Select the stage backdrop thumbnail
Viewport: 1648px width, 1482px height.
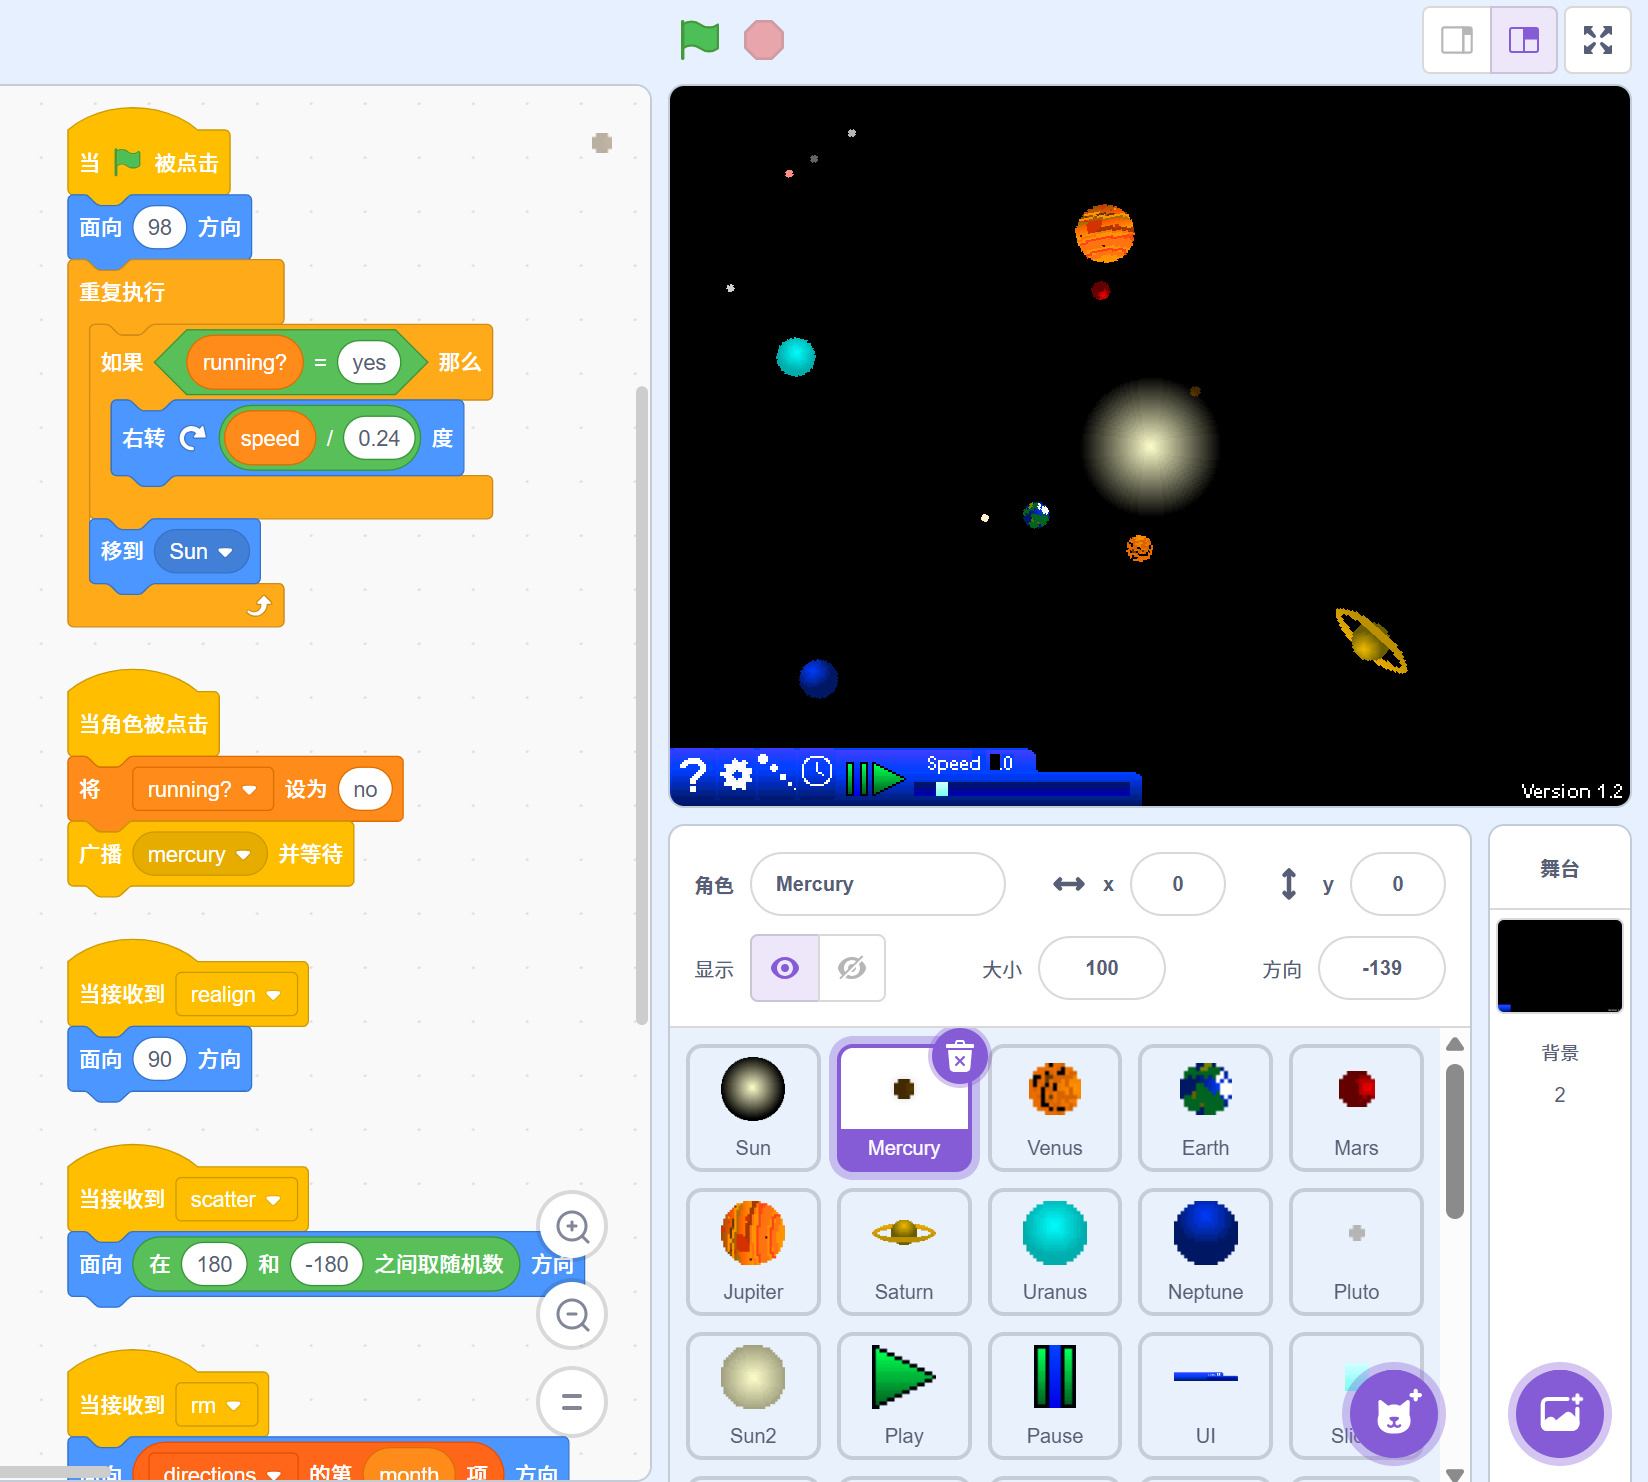click(1559, 966)
